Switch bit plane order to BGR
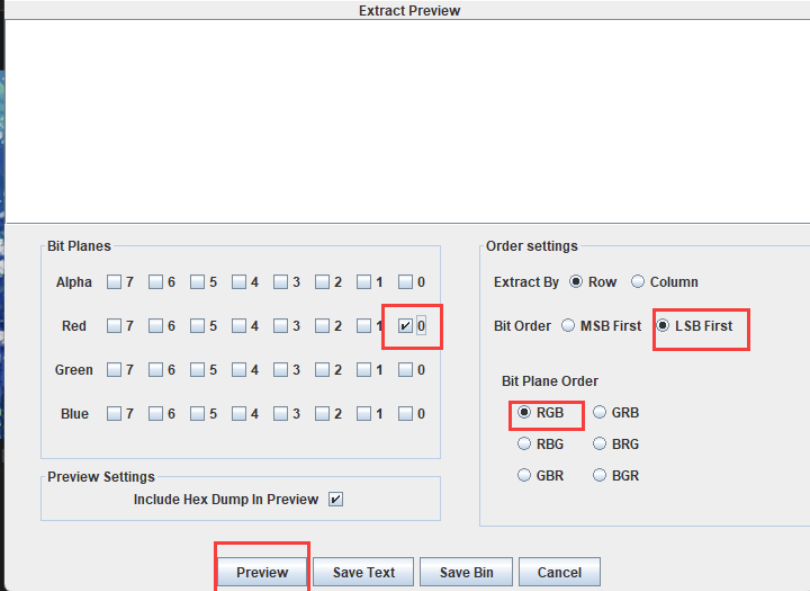 coord(600,476)
